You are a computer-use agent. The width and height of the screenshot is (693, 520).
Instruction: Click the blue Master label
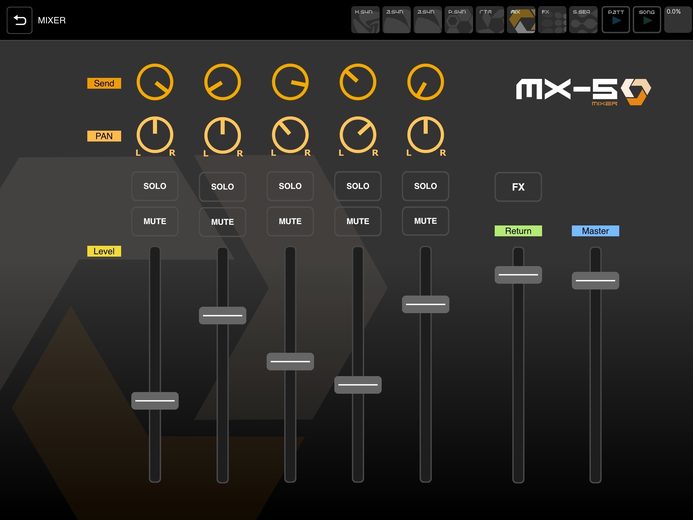[x=595, y=231]
